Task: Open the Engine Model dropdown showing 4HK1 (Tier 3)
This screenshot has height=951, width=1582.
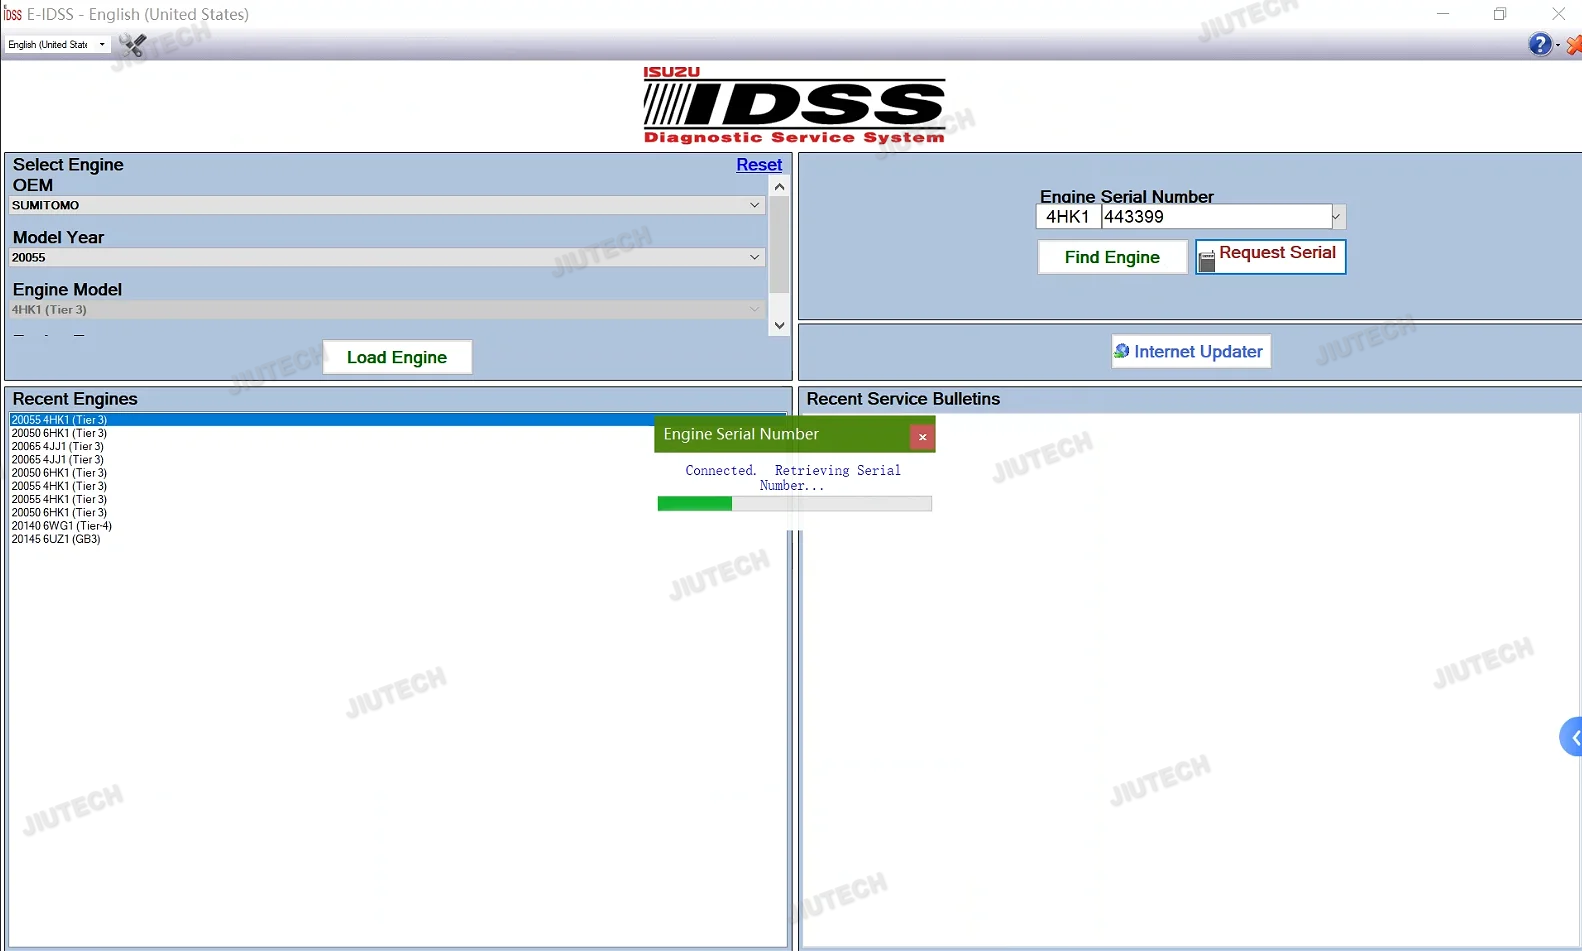Action: 388,309
